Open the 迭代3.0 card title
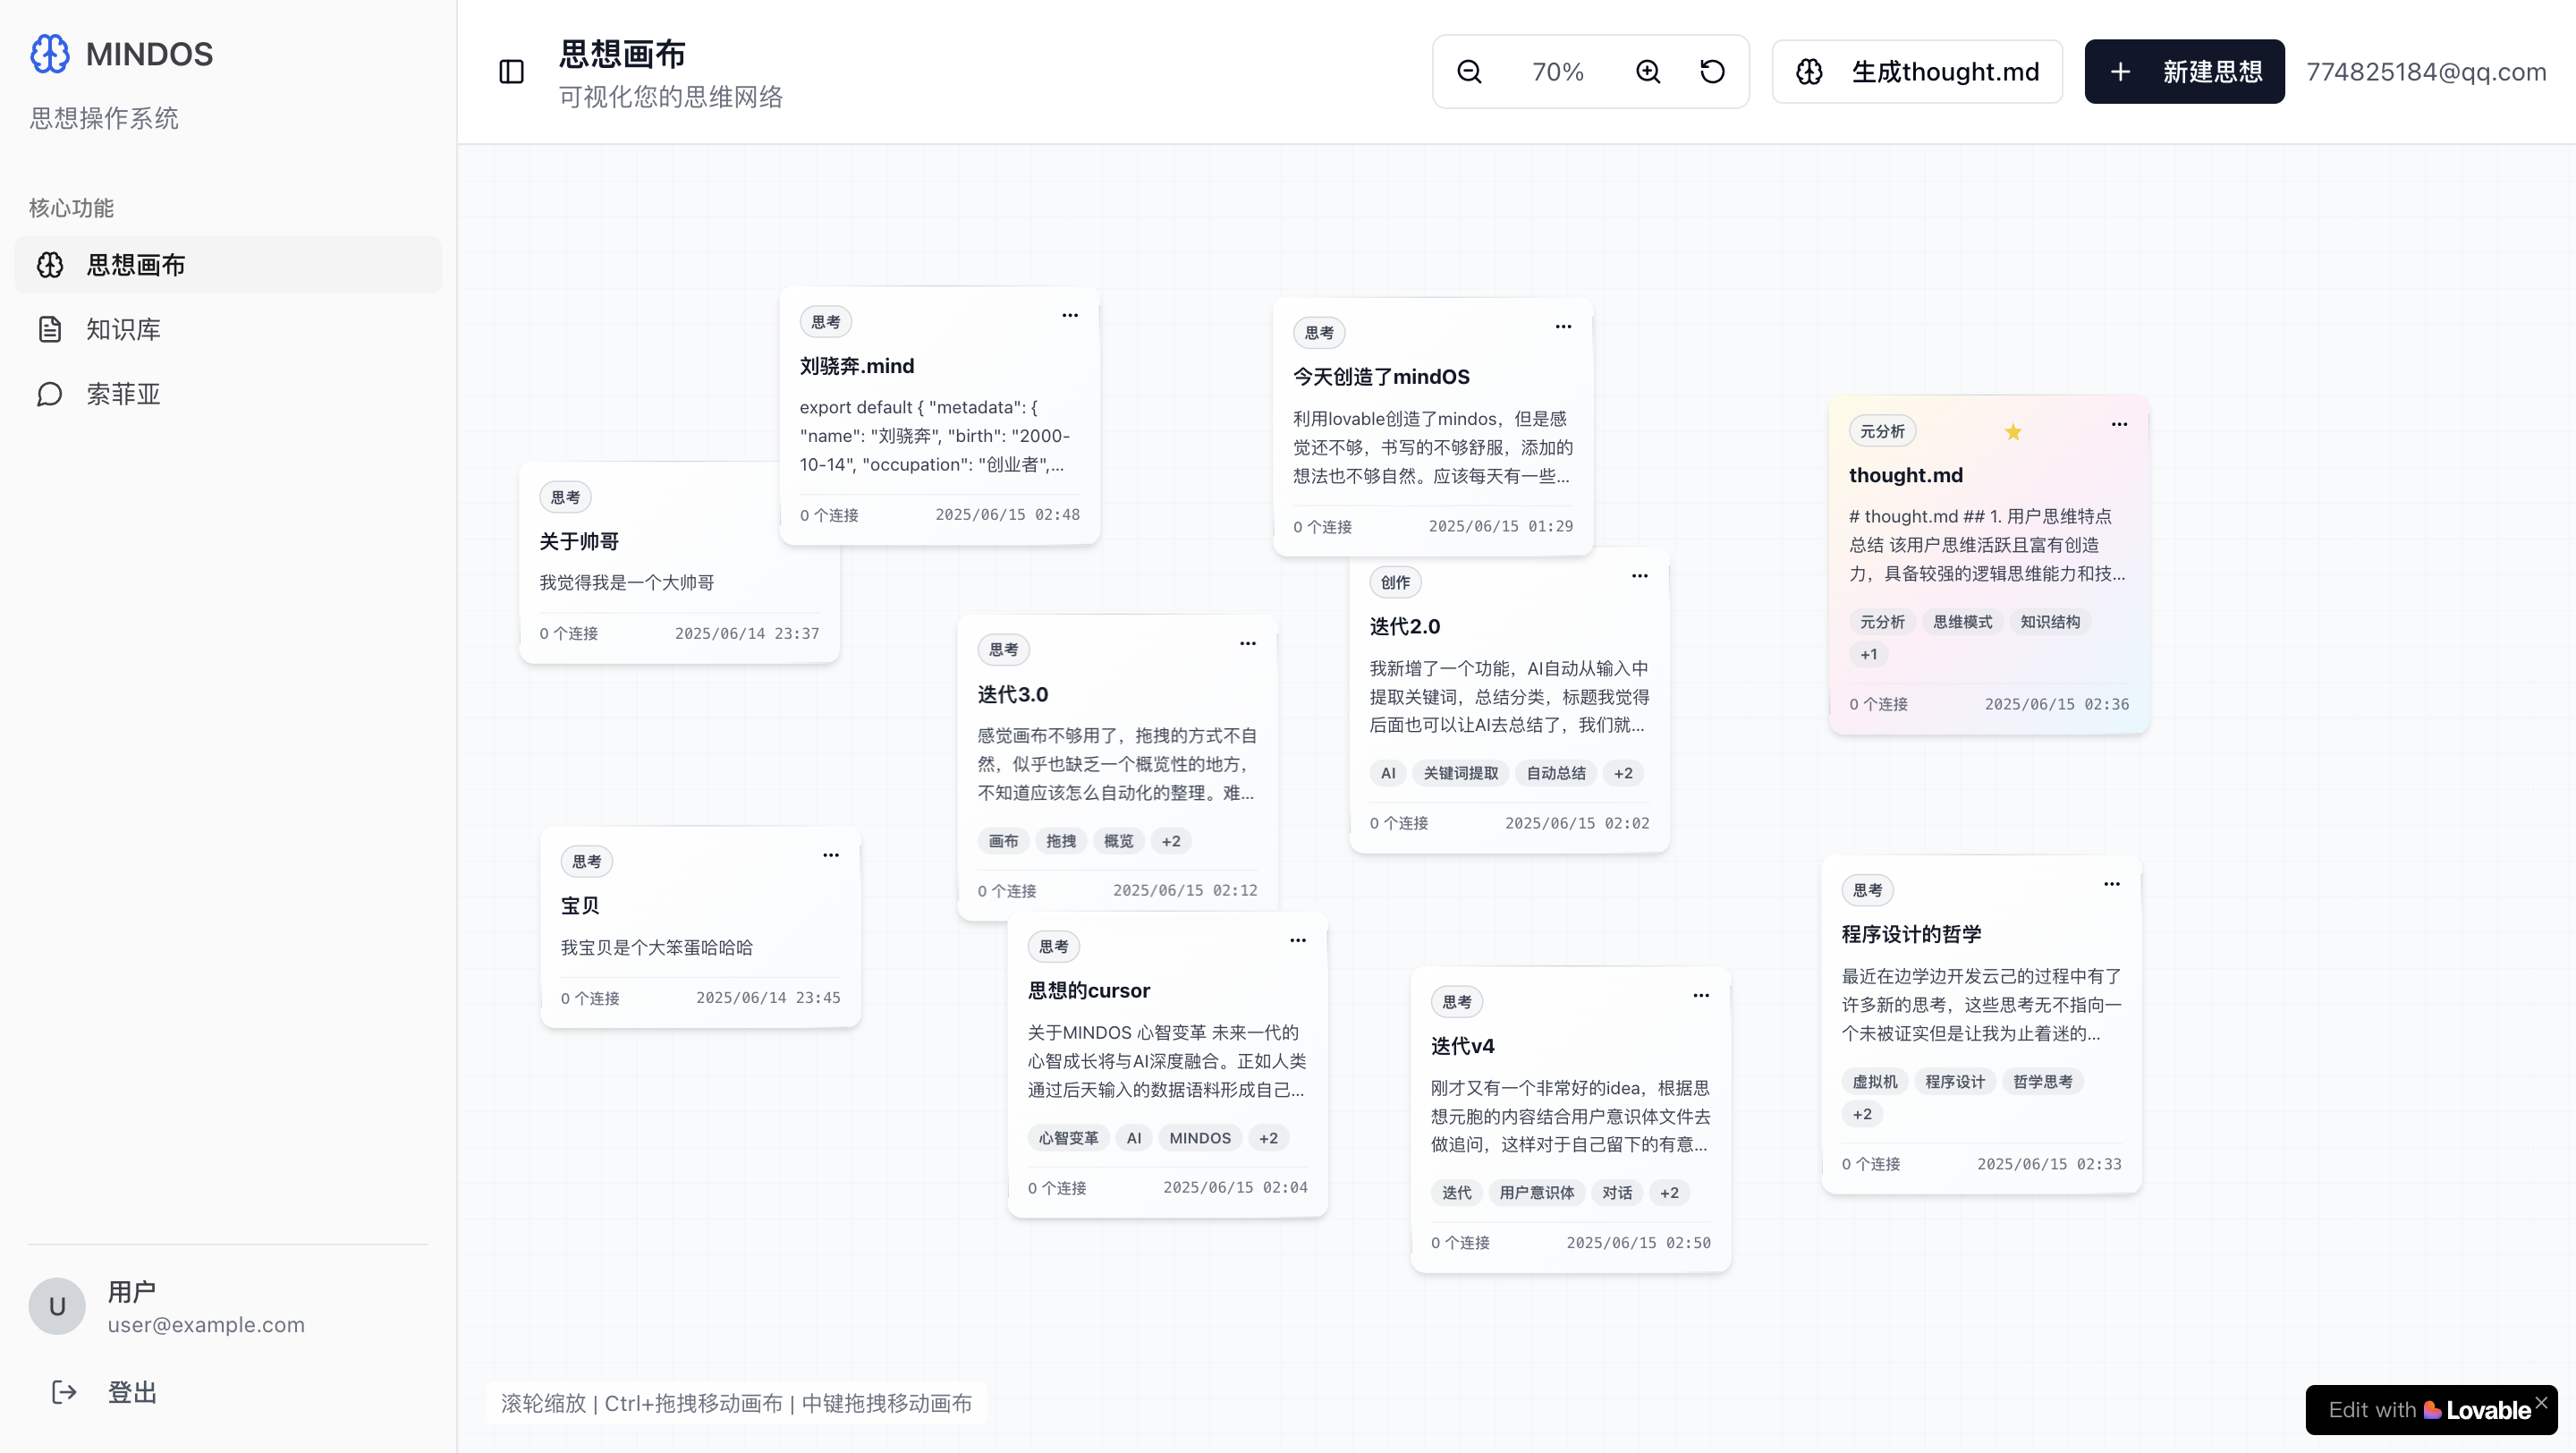Viewport: 2576px width, 1453px height. coord(1013,694)
